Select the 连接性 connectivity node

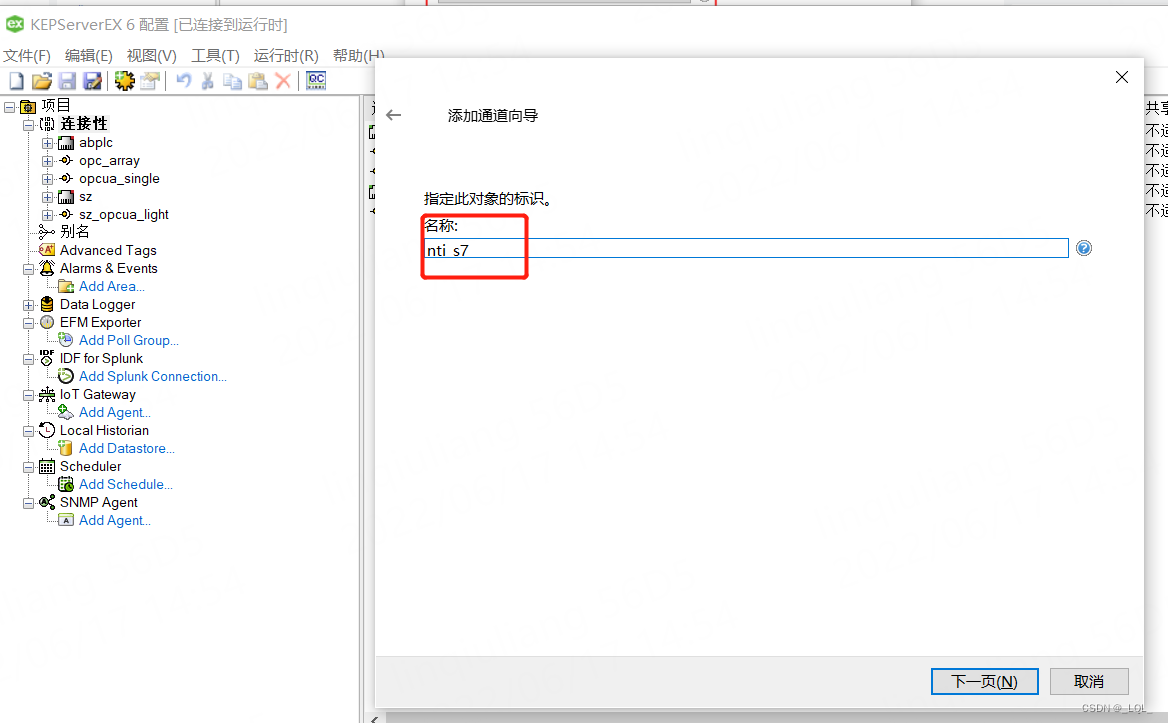click(x=83, y=124)
